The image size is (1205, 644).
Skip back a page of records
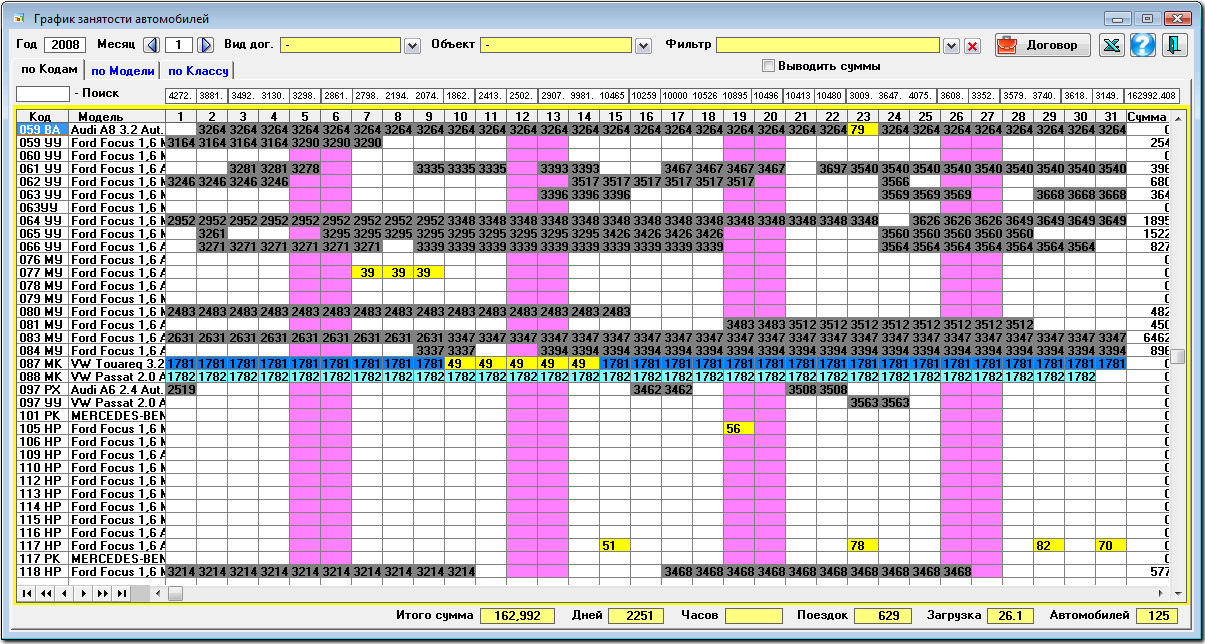[46, 593]
